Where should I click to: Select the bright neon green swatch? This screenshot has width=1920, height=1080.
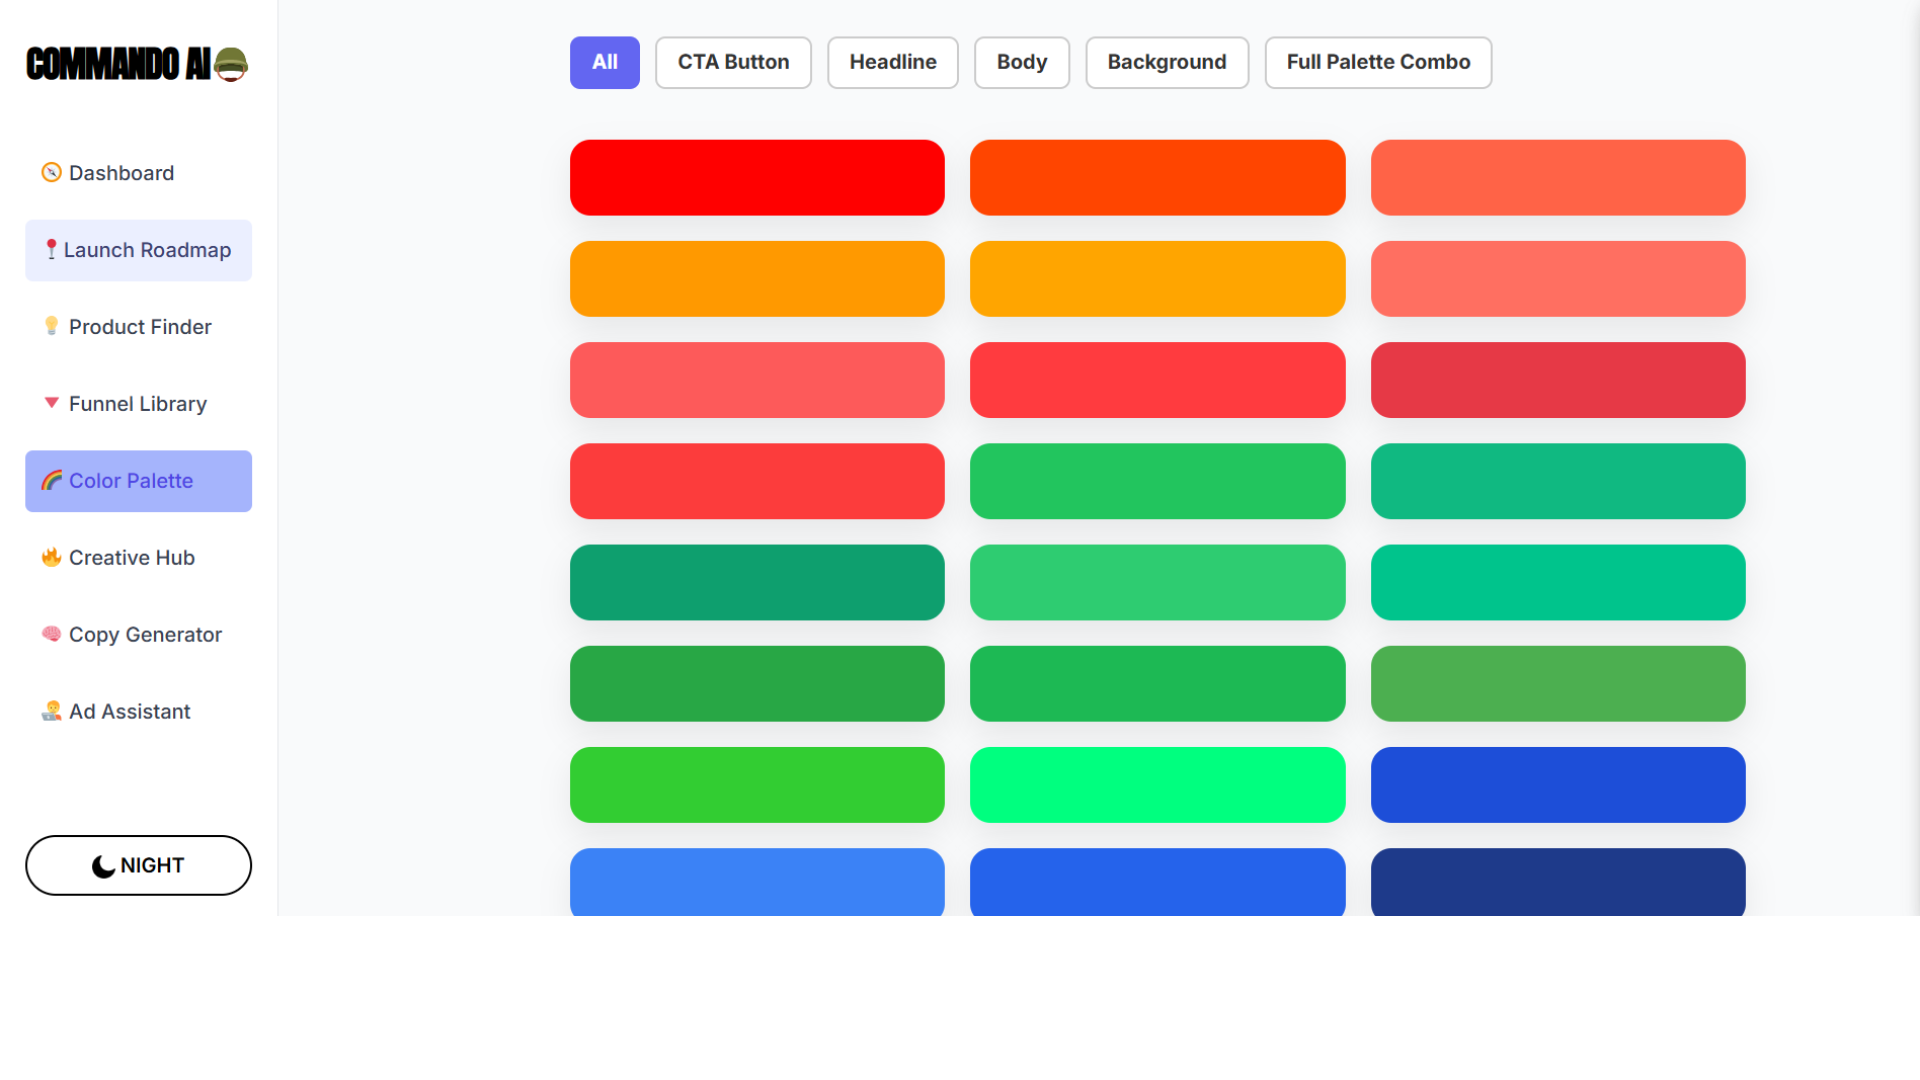coord(1157,785)
